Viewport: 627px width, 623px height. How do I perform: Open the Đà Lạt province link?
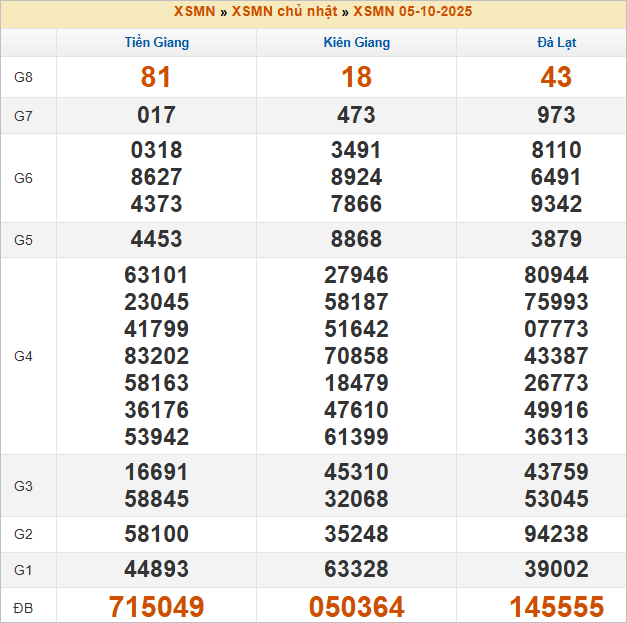(x=556, y=43)
